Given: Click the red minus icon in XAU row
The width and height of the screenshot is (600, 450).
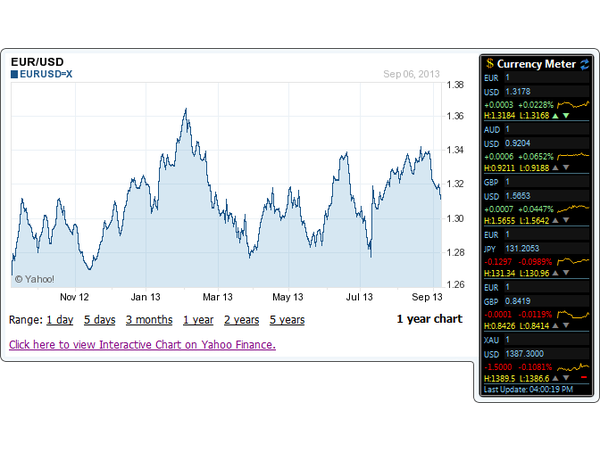Looking at the screenshot, I should point(584,378).
